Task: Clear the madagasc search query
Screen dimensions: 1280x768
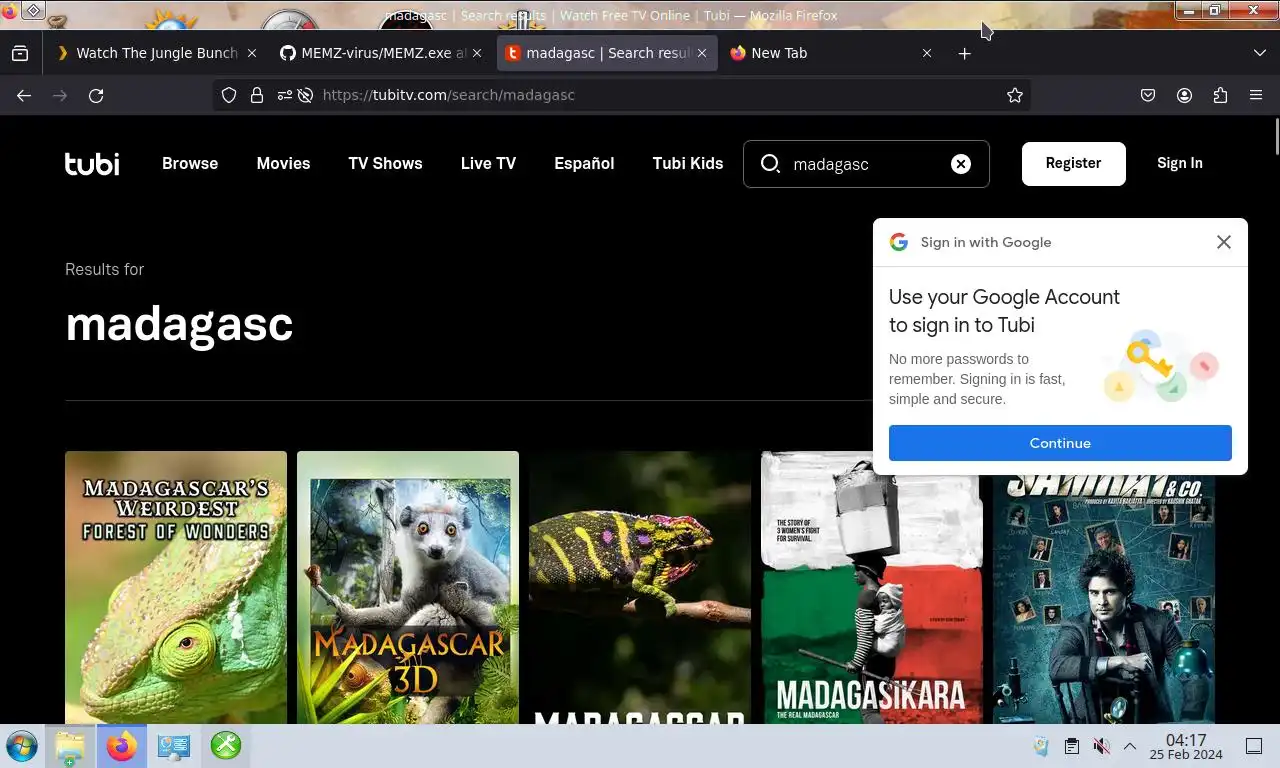Action: coord(960,164)
